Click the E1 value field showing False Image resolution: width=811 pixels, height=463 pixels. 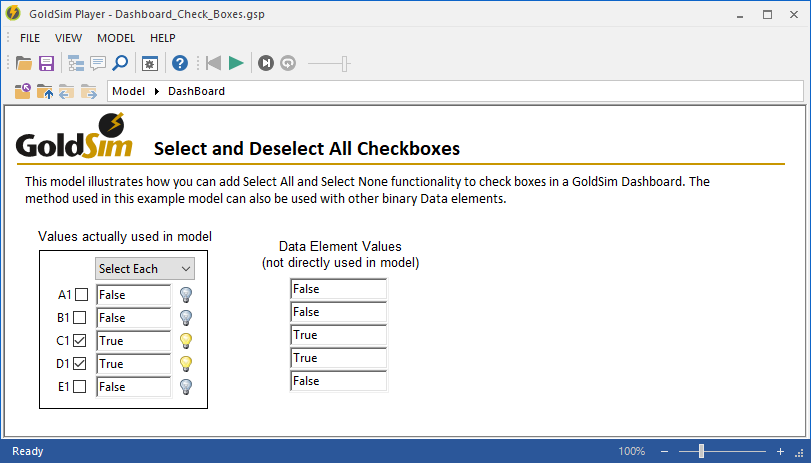[133, 387]
